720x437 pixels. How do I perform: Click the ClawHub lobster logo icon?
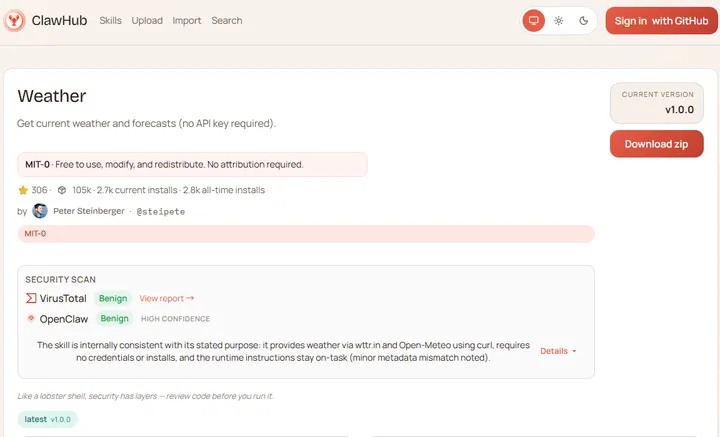coord(14,21)
